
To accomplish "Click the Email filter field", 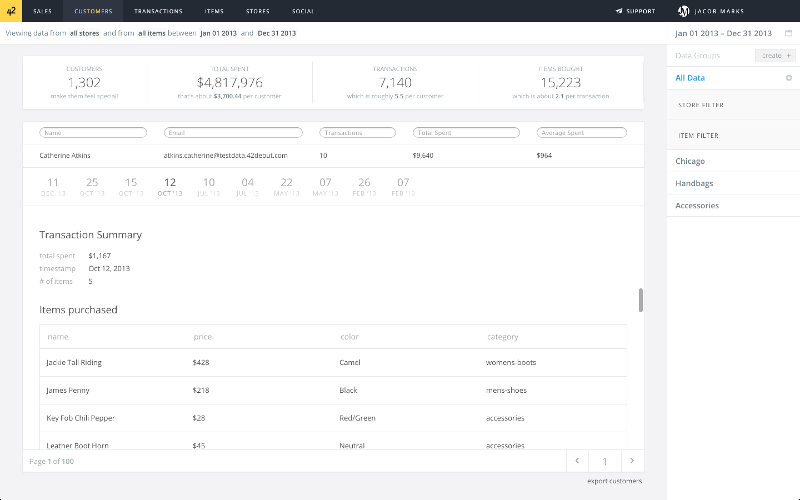I will click(x=233, y=133).
